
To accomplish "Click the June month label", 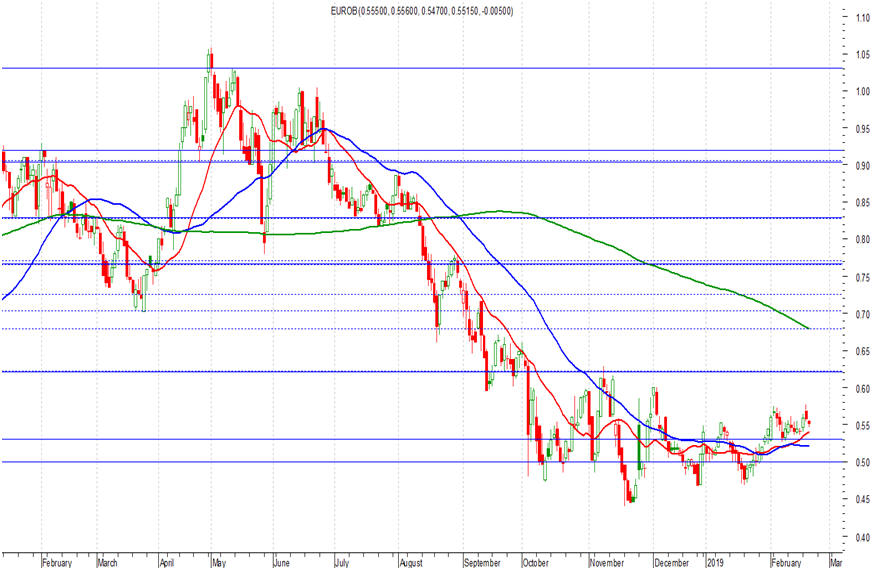I will [281, 563].
